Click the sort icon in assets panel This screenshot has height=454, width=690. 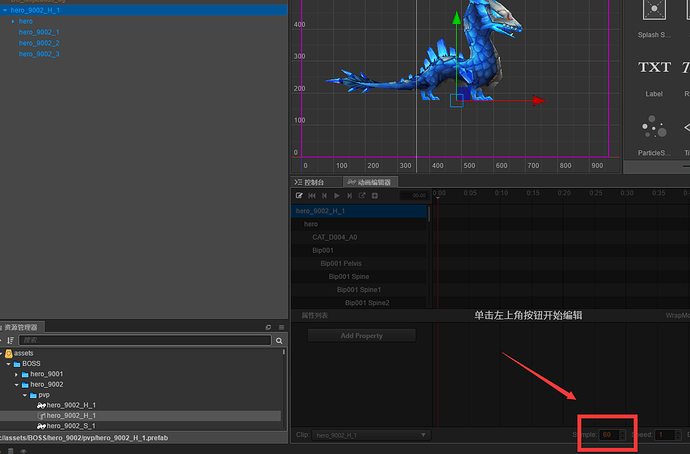11,340
